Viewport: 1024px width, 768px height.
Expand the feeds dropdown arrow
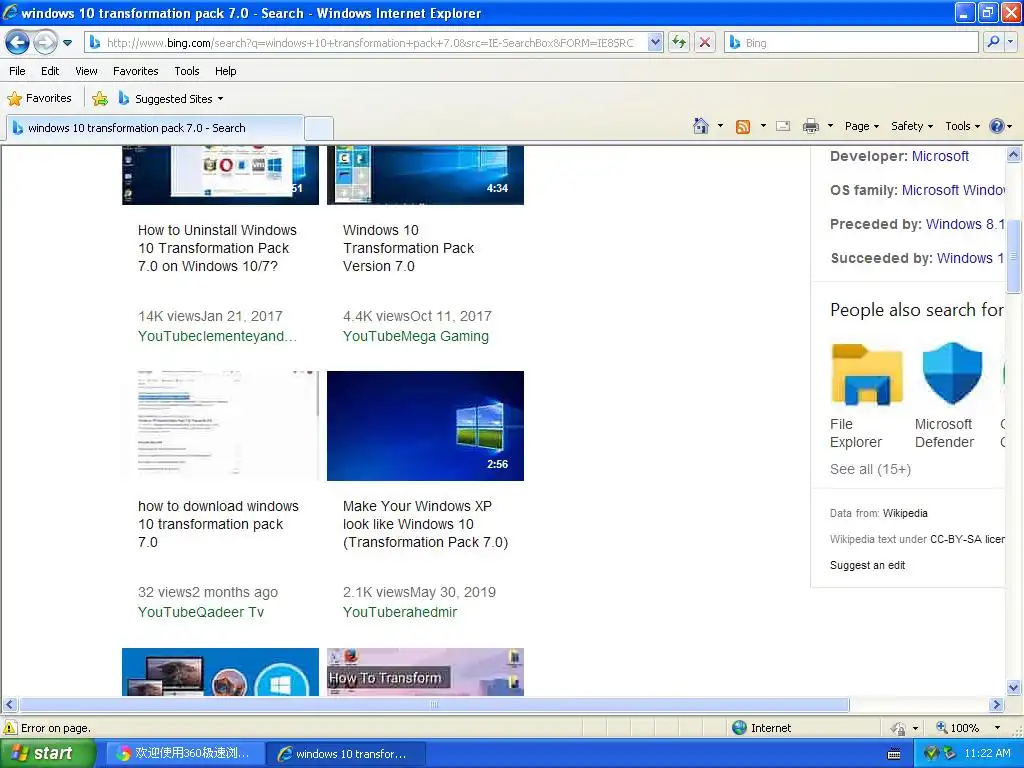tap(763, 126)
